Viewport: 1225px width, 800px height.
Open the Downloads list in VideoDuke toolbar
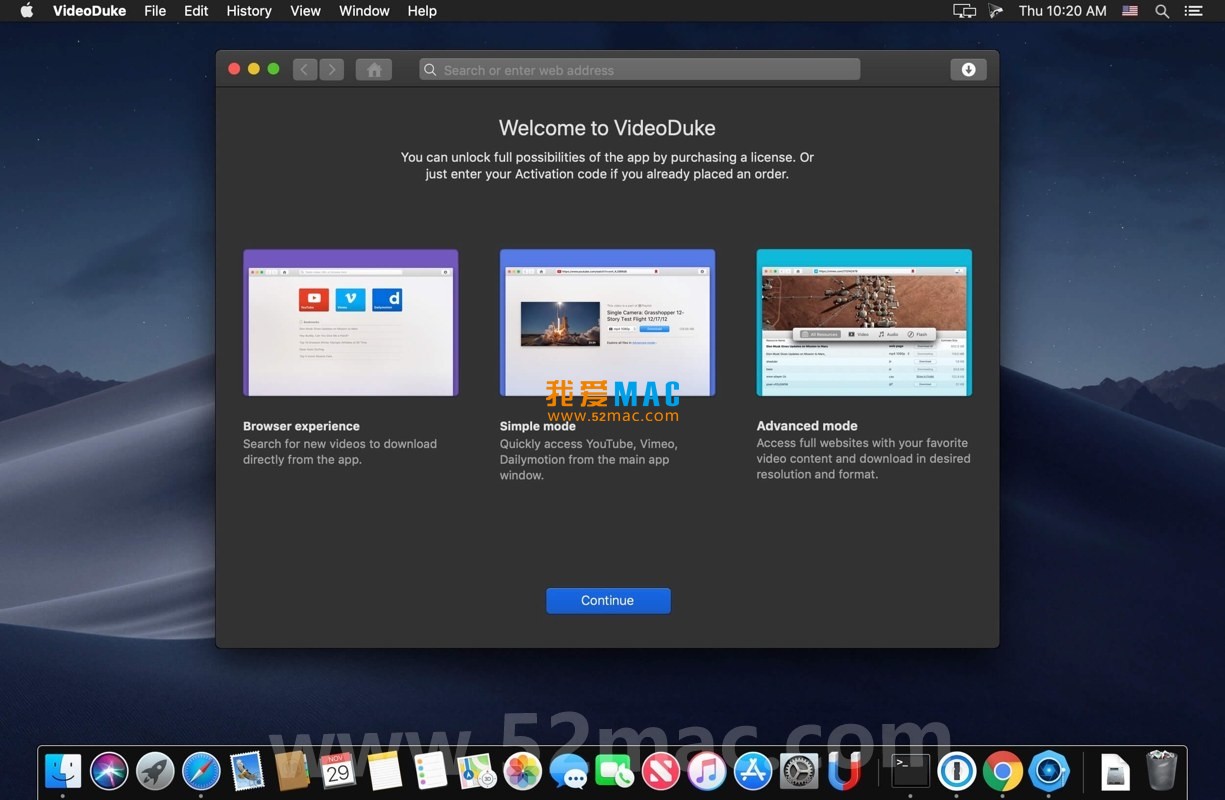tap(967, 69)
